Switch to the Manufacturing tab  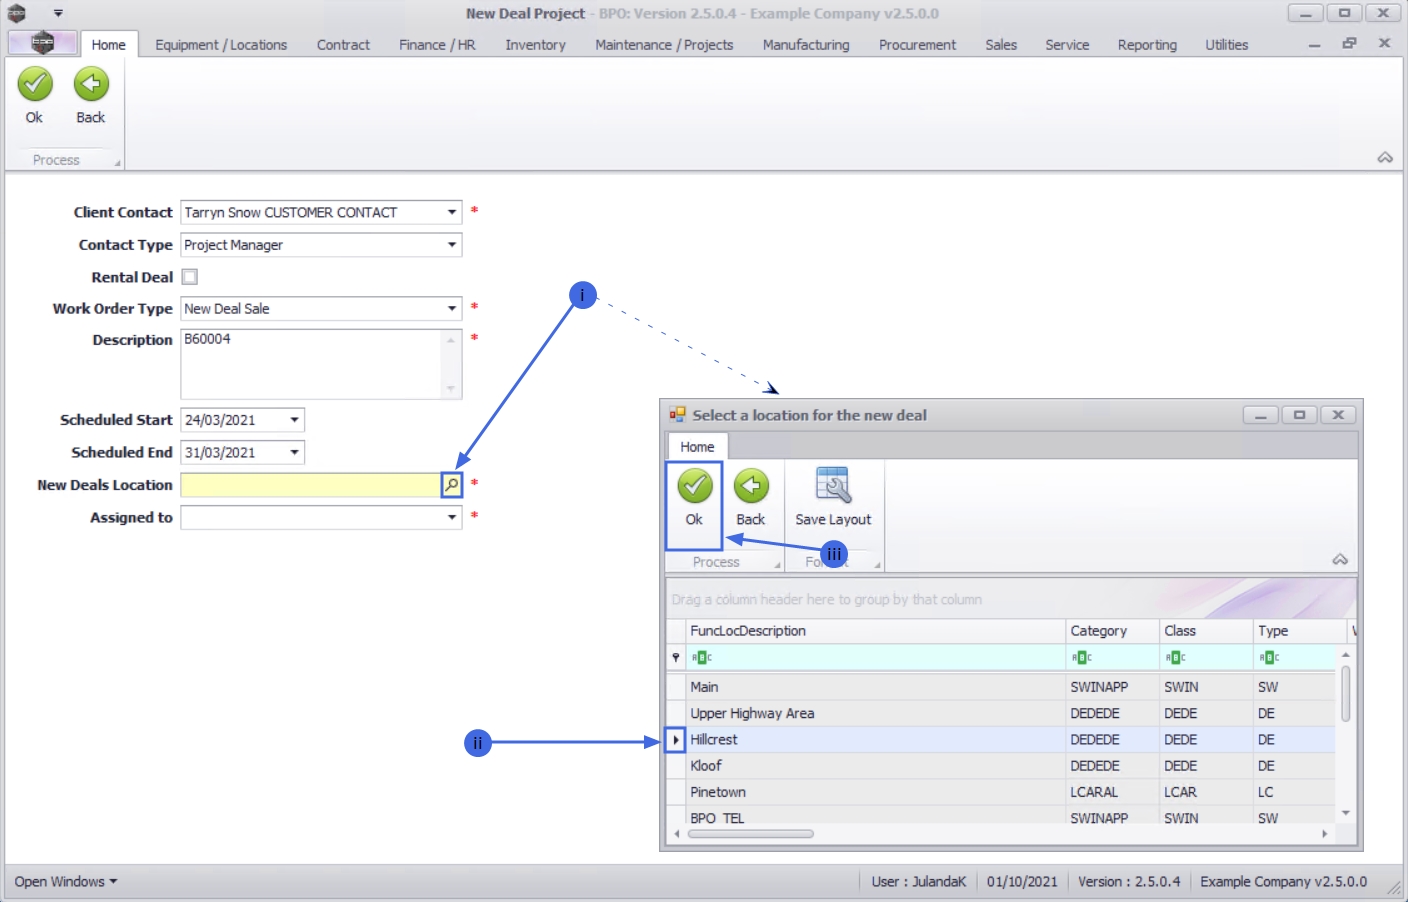click(x=806, y=45)
